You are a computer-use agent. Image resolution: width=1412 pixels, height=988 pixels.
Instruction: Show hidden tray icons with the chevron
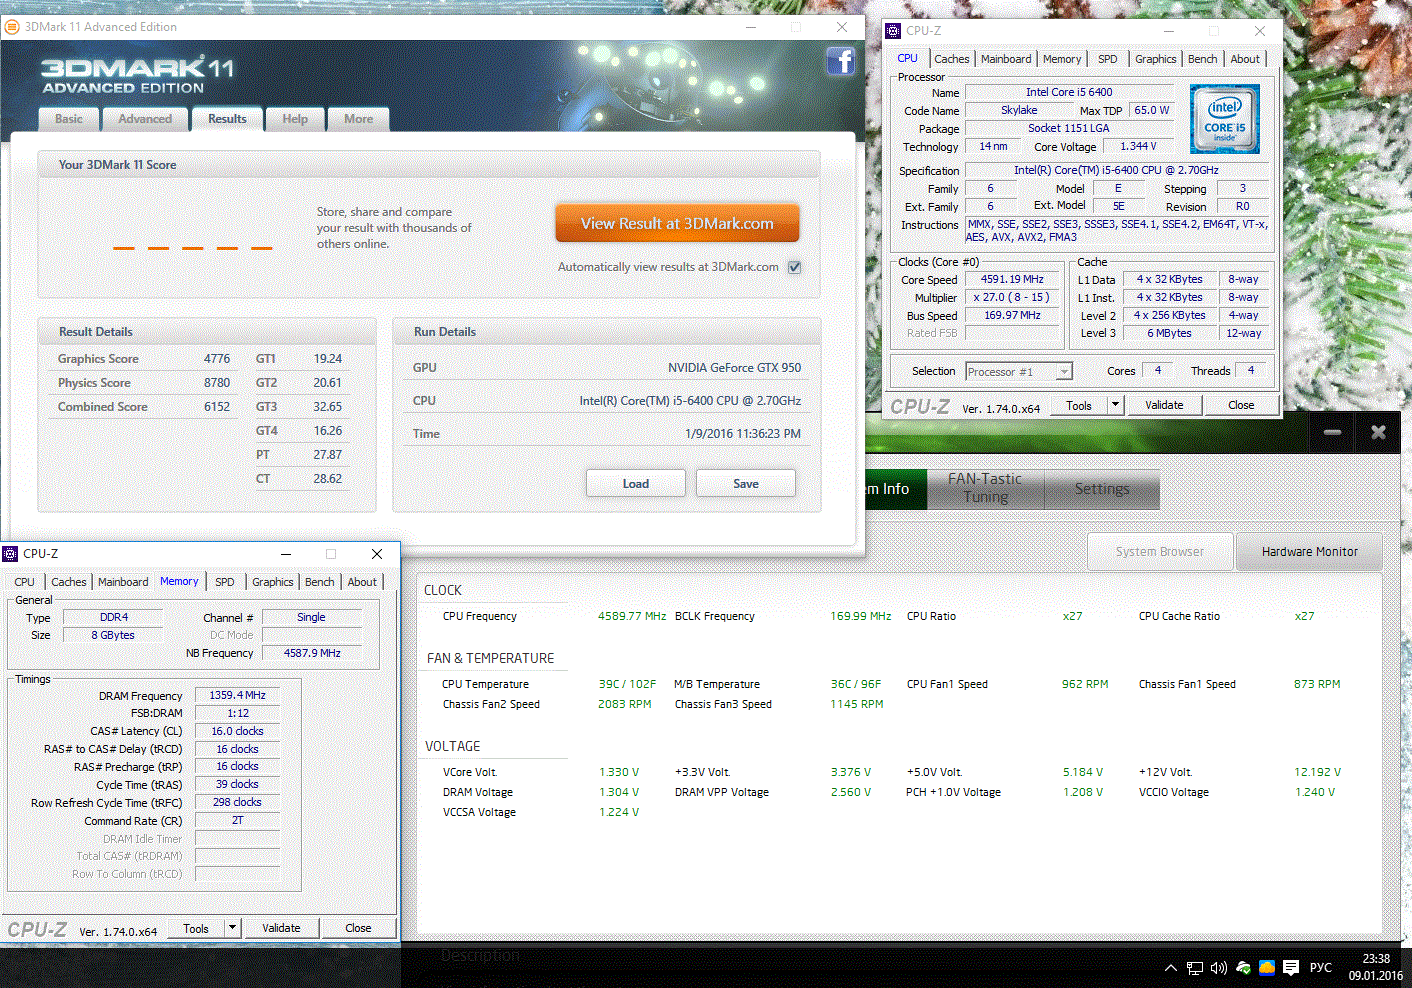tap(1171, 968)
